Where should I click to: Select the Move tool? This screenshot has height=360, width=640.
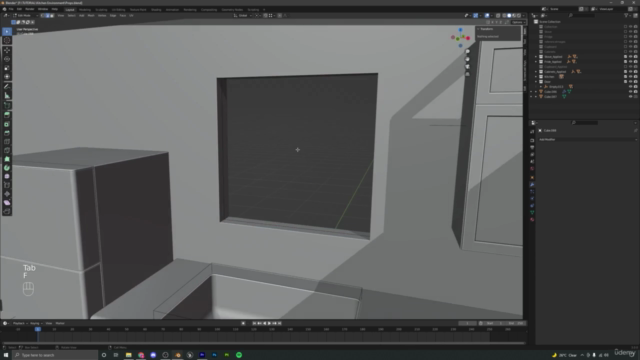tap(7, 50)
